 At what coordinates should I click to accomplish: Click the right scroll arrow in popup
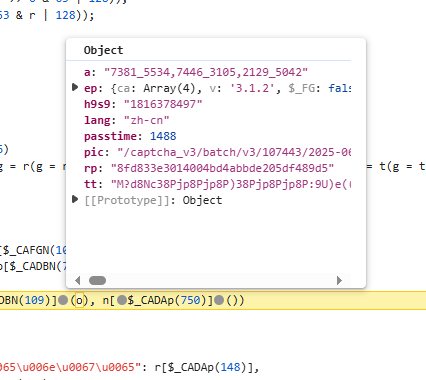339,281
